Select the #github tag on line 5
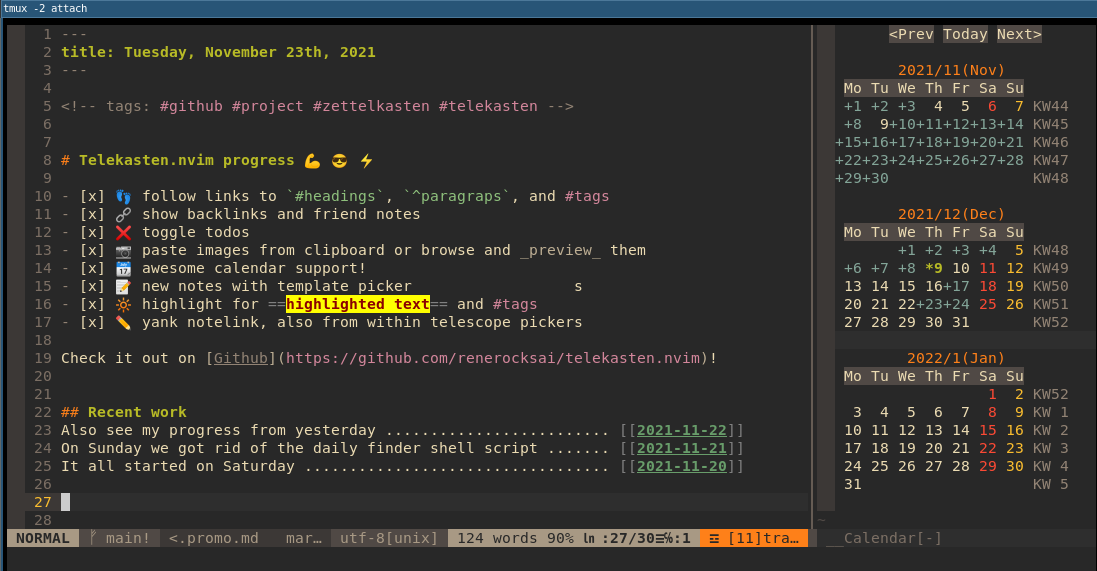1097x571 pixels. (x=191, y=106)
